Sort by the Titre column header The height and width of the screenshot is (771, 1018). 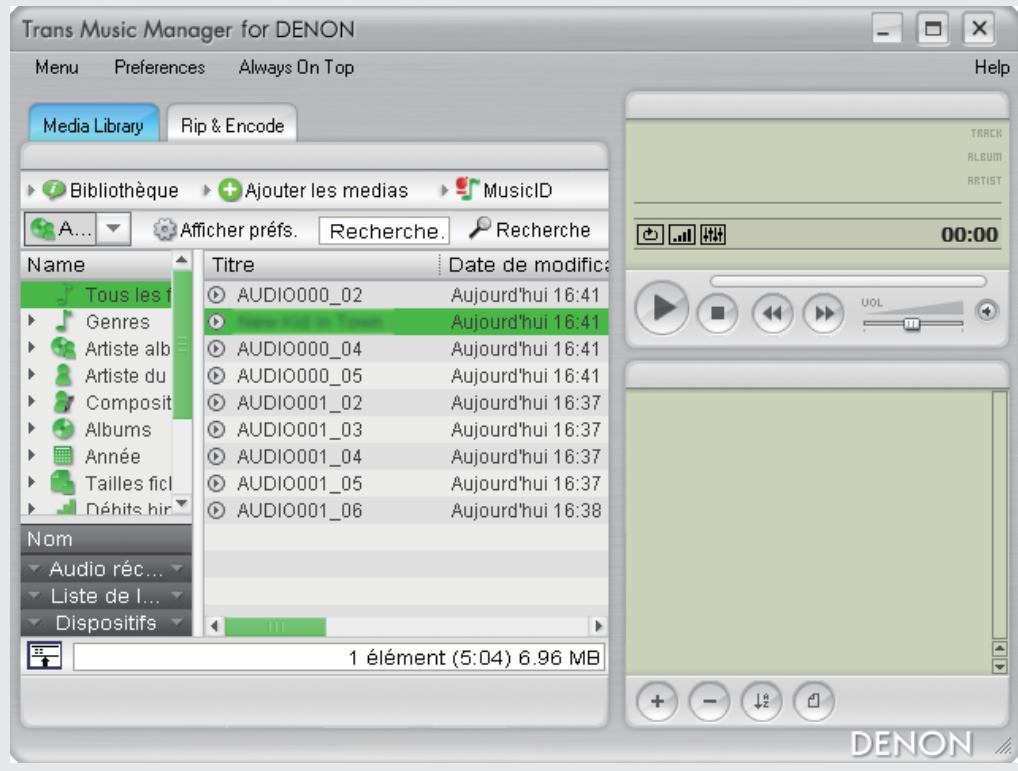(323, 265)
